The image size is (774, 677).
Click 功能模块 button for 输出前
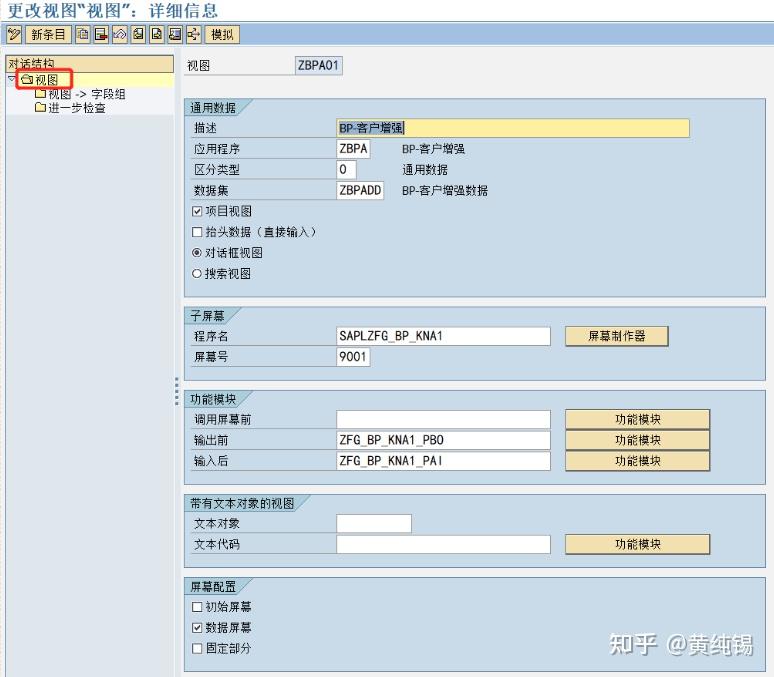click(x=637, y=440)
